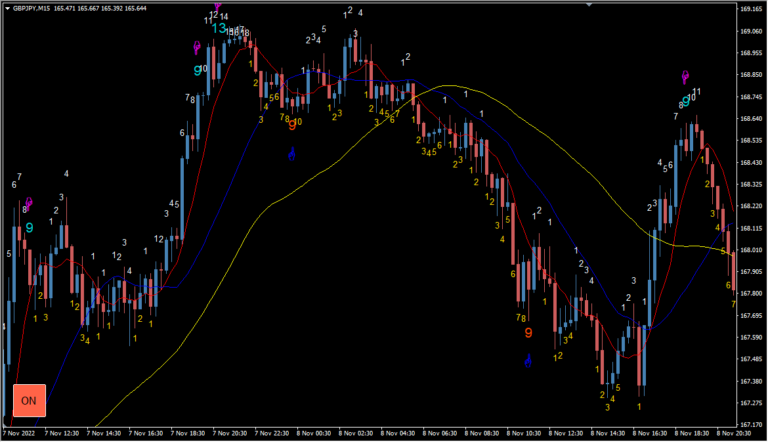Click the blue arrow below red 9, left
768x442 pixels.
(x=291, y=154)
